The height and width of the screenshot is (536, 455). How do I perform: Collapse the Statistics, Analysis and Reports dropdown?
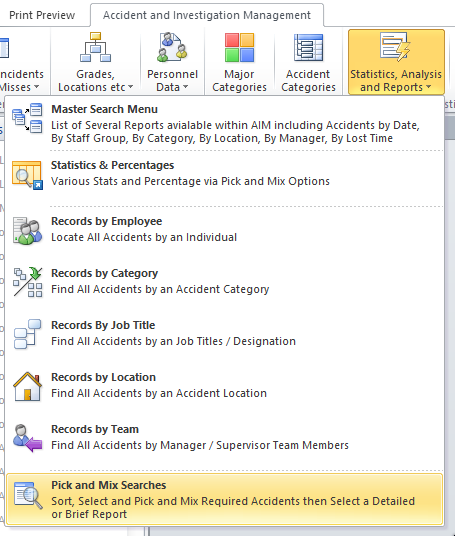396,62
